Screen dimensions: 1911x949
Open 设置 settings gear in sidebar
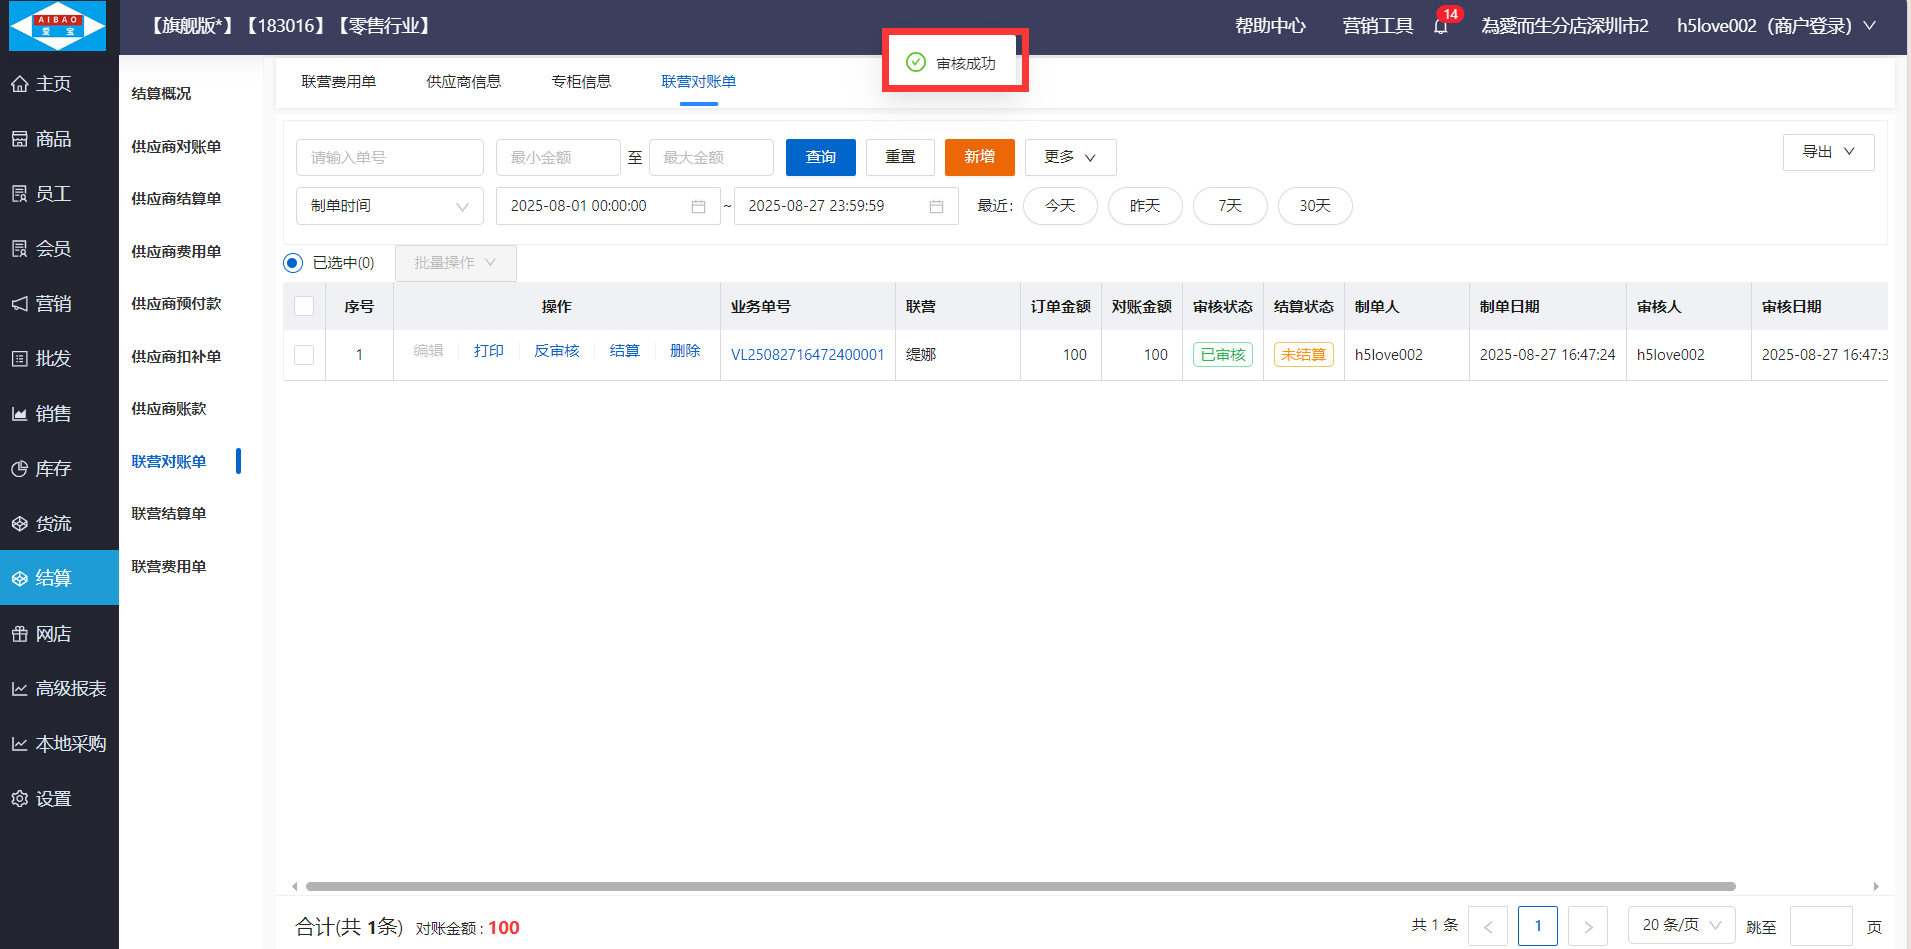click(20, 799)
